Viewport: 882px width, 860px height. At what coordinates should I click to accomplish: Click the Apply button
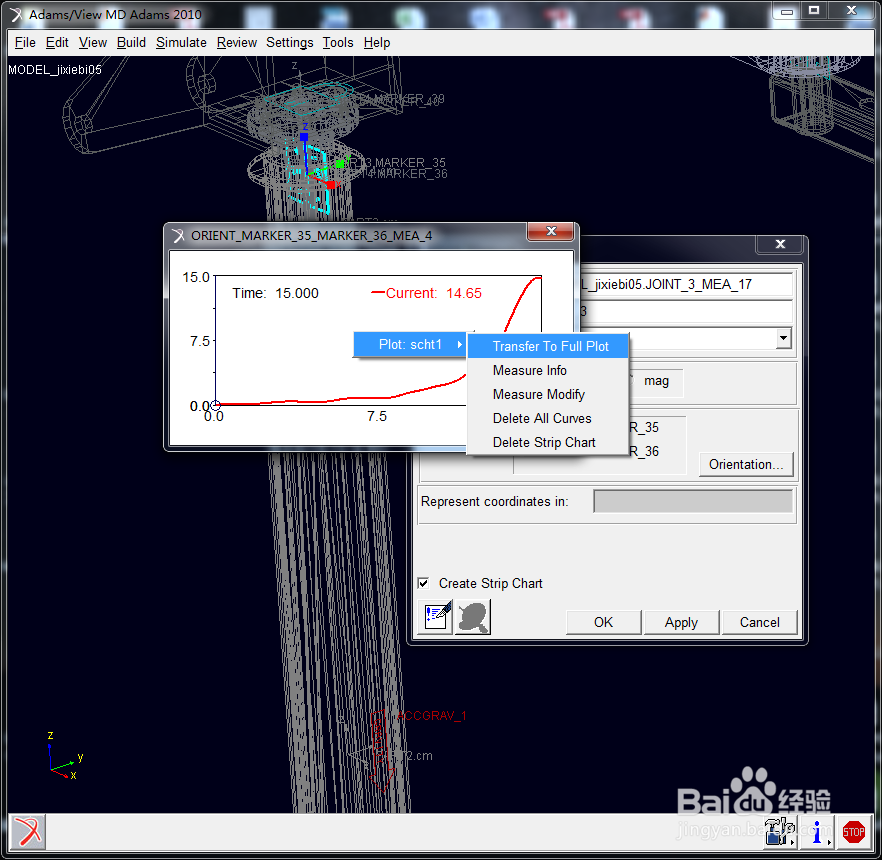(681, 622)
